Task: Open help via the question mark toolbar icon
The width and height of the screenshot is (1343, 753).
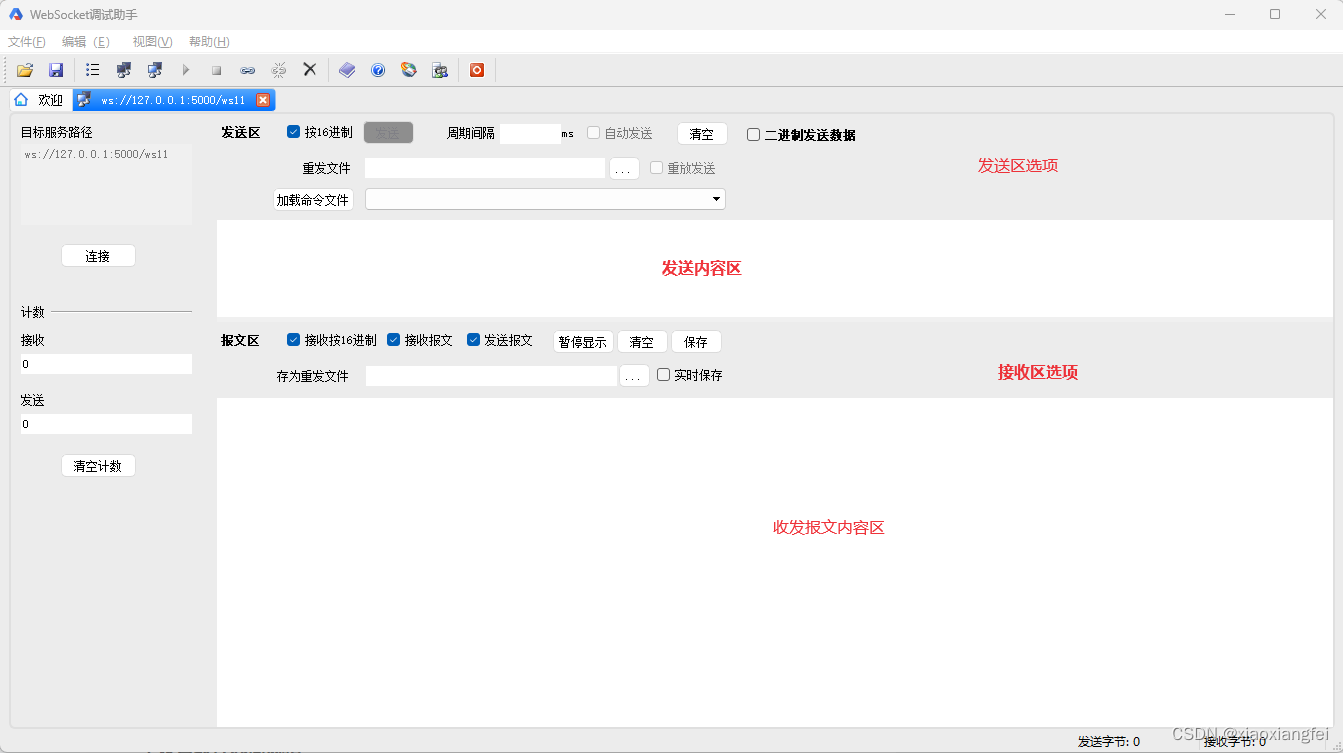Action: click(x=377, y=70)
